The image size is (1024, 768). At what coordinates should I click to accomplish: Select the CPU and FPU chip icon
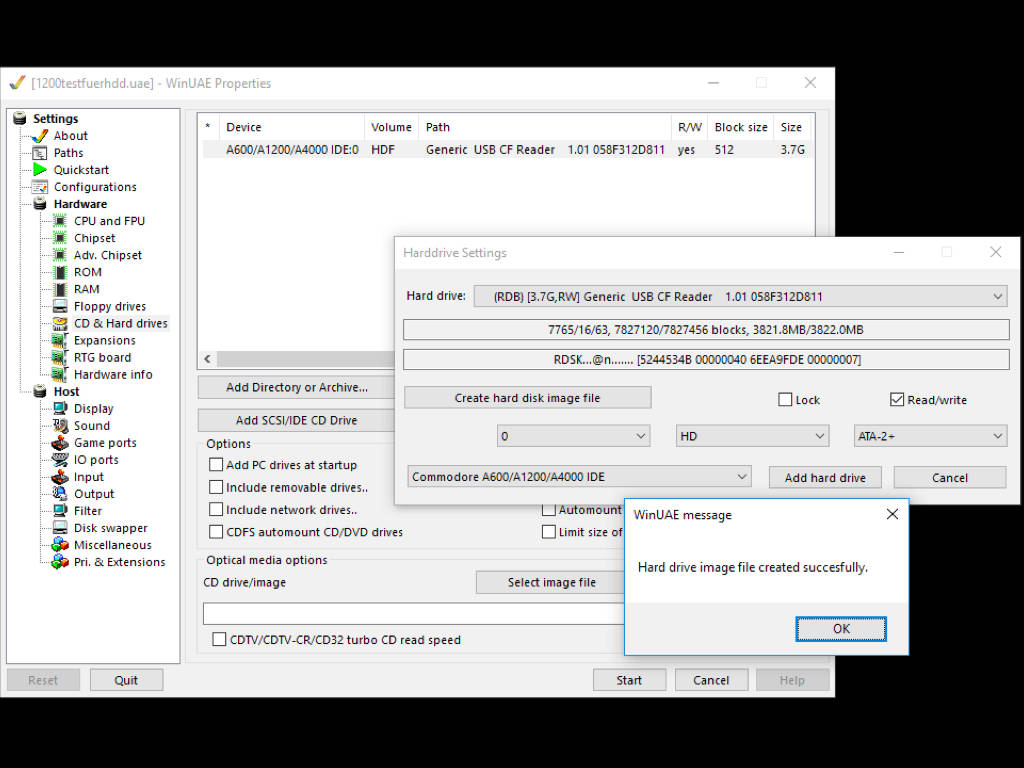click(60, 221)
